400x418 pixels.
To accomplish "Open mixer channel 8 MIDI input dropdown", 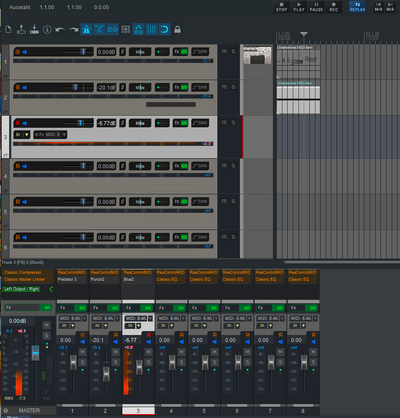I will (303, 318).
